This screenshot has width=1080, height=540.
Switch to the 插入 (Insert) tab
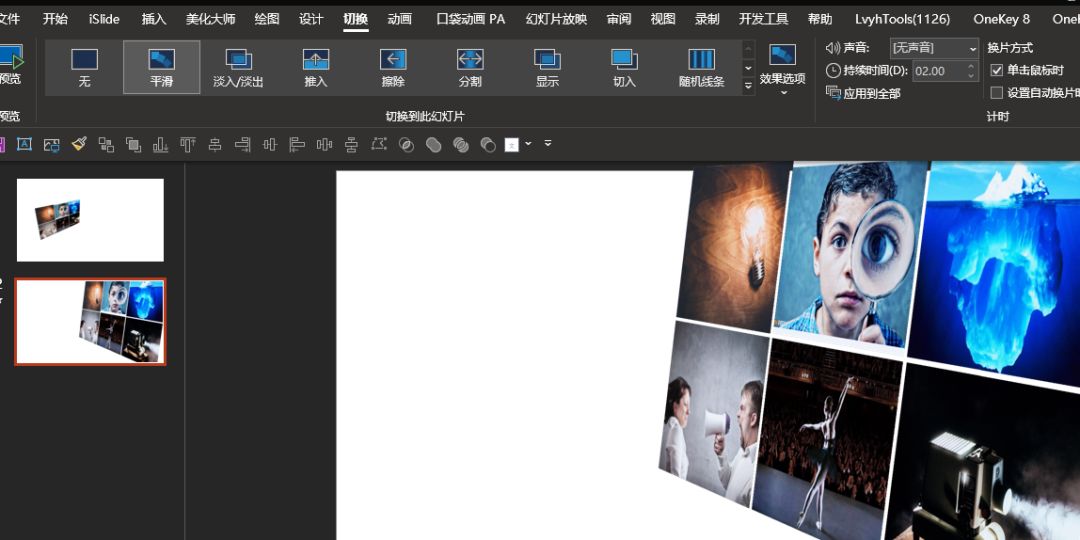154,19
